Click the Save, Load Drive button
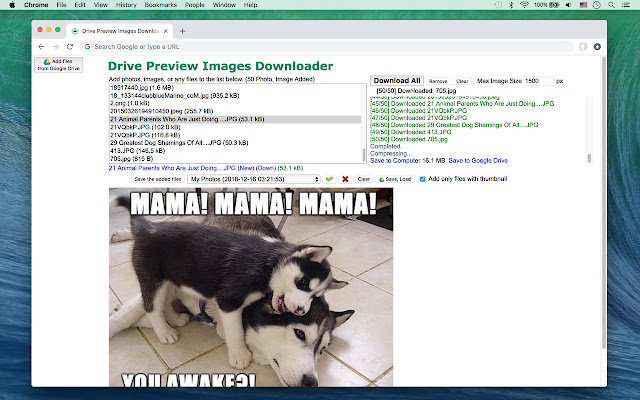 click(x=395, y=179)
